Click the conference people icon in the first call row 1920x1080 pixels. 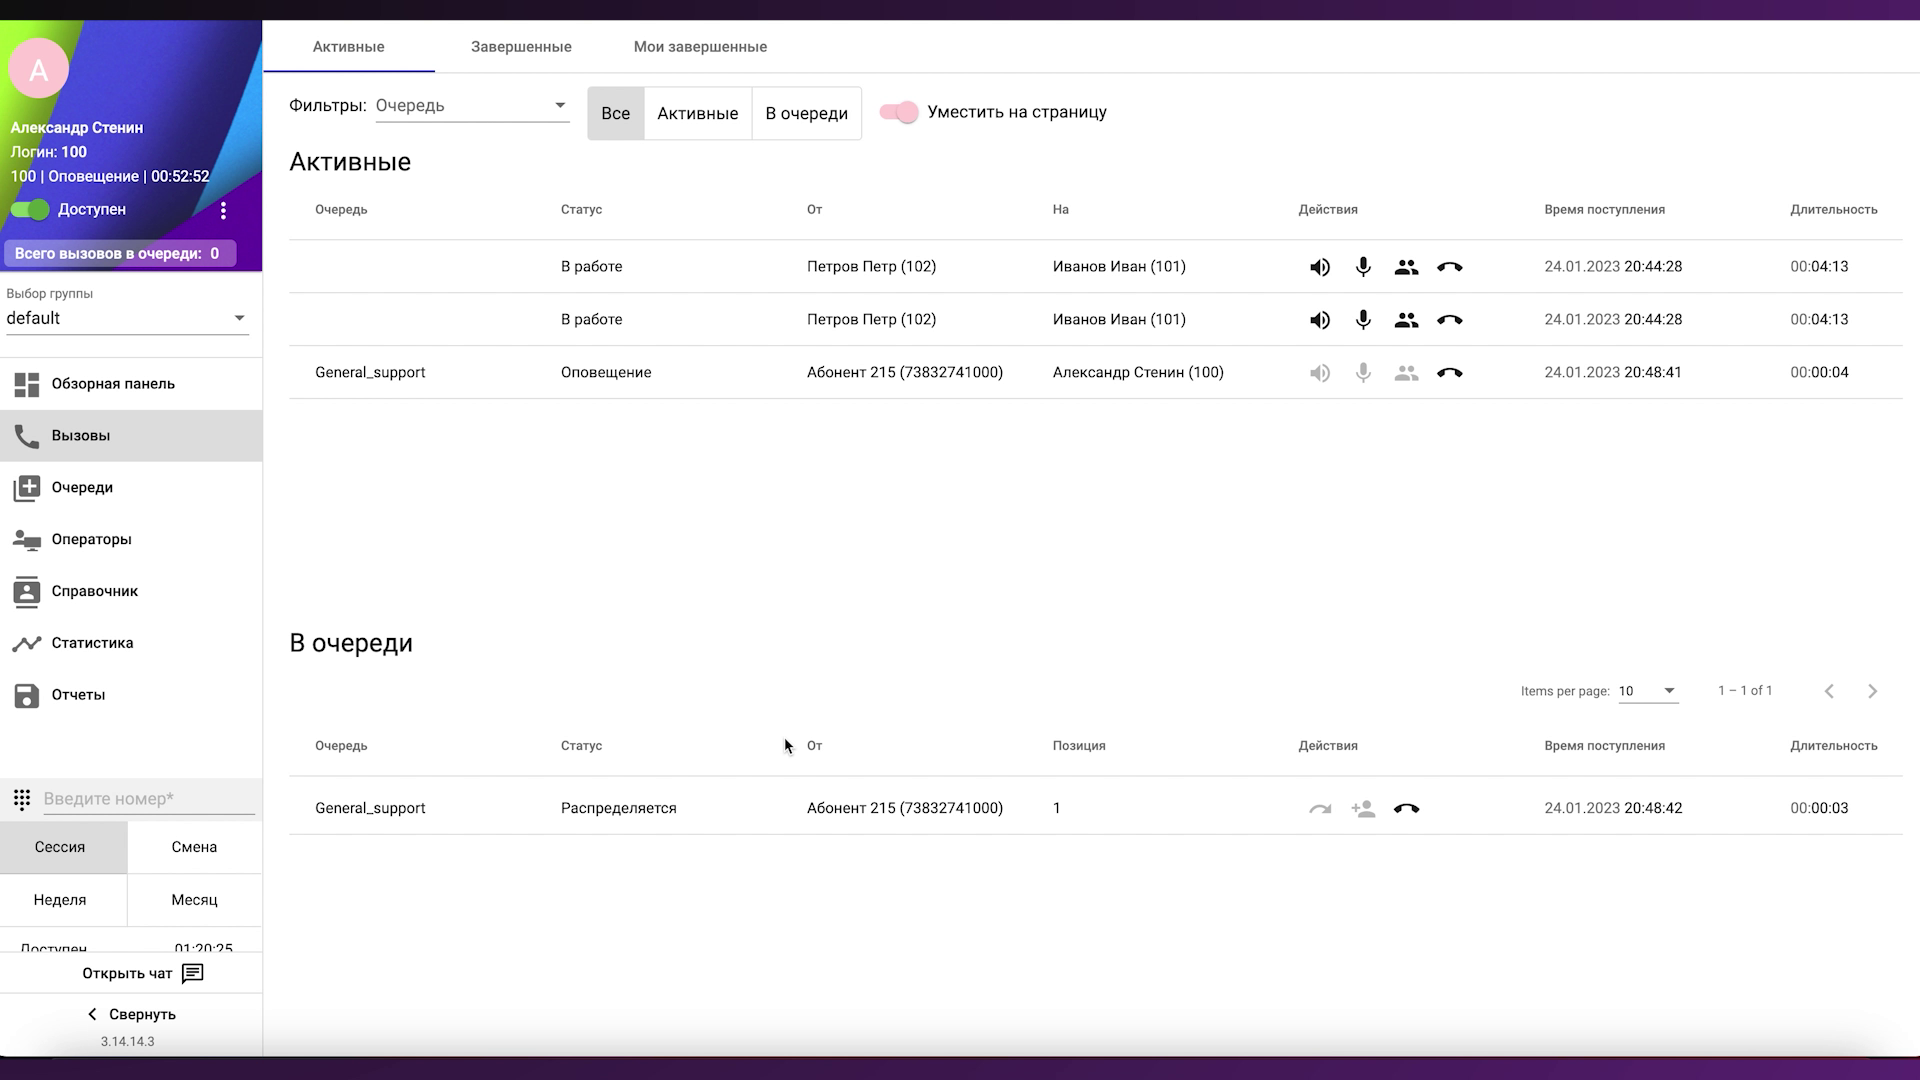(1406, 267)
